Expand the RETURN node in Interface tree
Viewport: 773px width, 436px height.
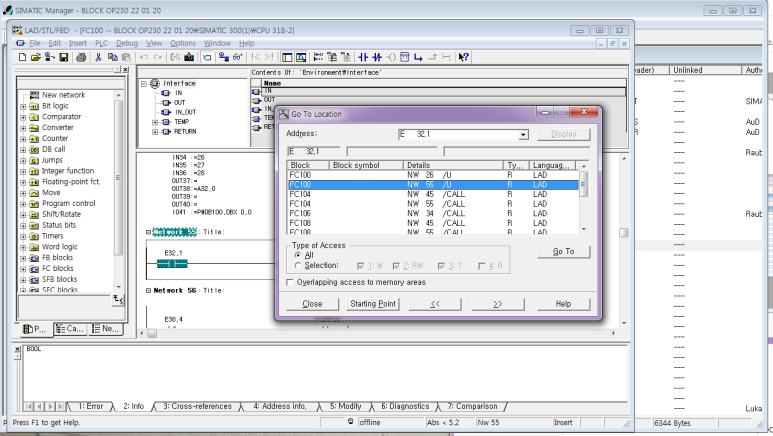[x=155, y=132]
